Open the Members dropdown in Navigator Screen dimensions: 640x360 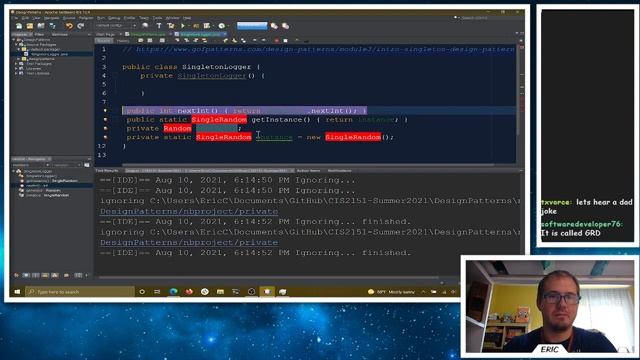31,165
